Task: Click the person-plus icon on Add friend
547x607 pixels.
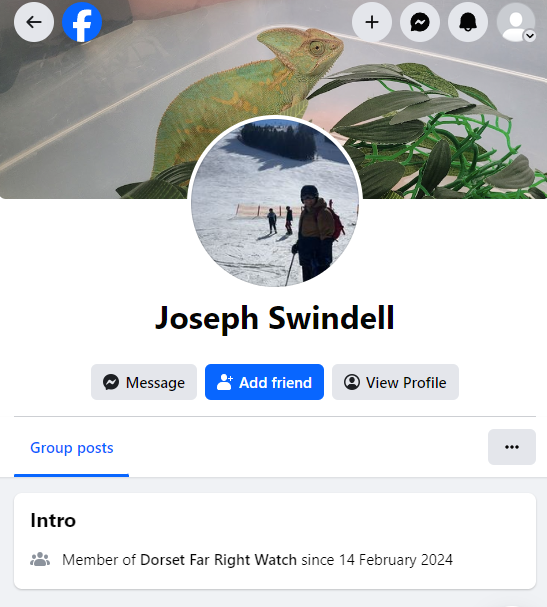Action: tap(225, 382)
